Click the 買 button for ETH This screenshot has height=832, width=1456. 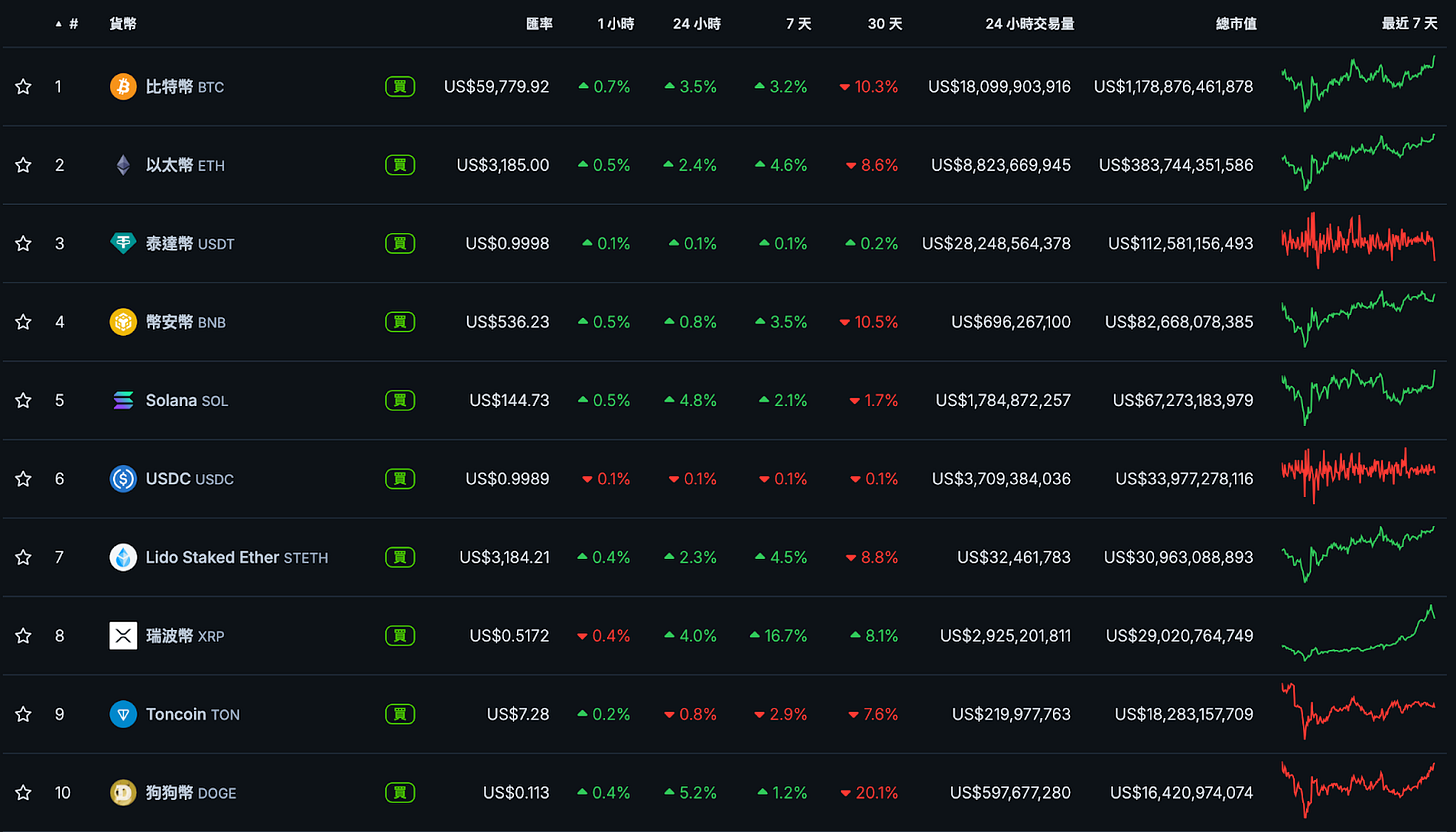[400, 165]
